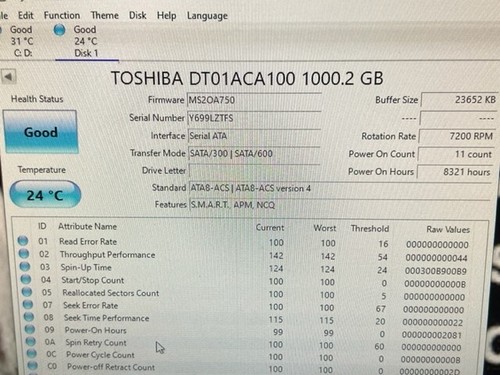Open the Help menu
The width and height of the screenshot is (500, 375).
coord(167,15)
